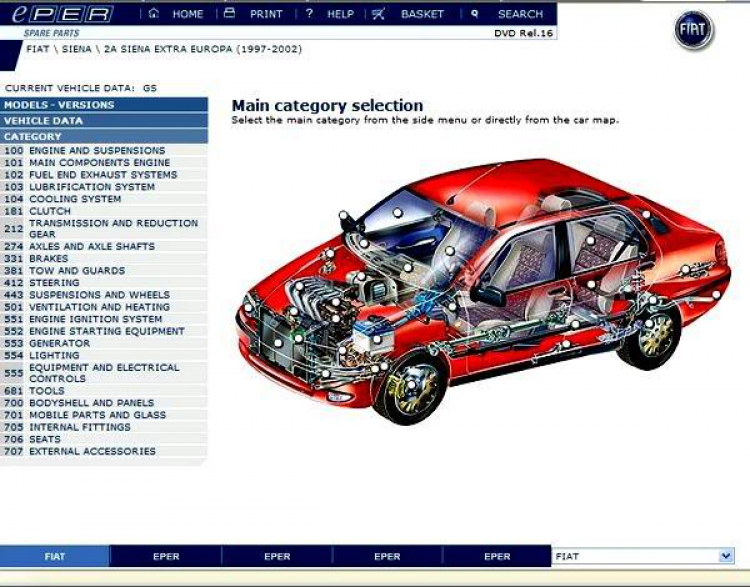Open the SEARCH menu item

click(x=520, y=14)
